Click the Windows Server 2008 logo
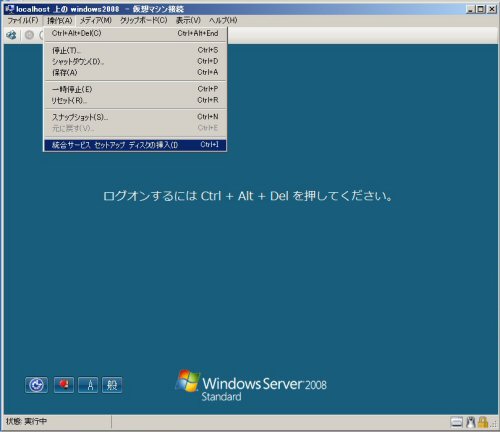The width and height of the screenshot is (500, 432). coord(251,386)
